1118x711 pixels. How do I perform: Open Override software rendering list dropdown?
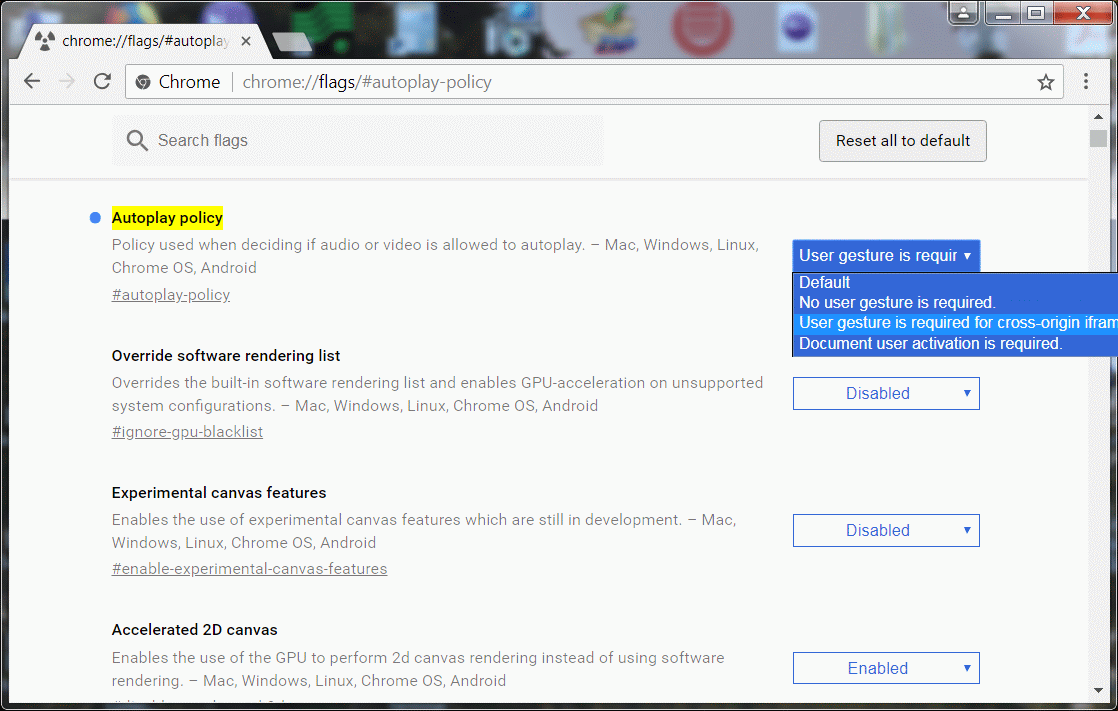pyautogui.click(x=886, y=394)
